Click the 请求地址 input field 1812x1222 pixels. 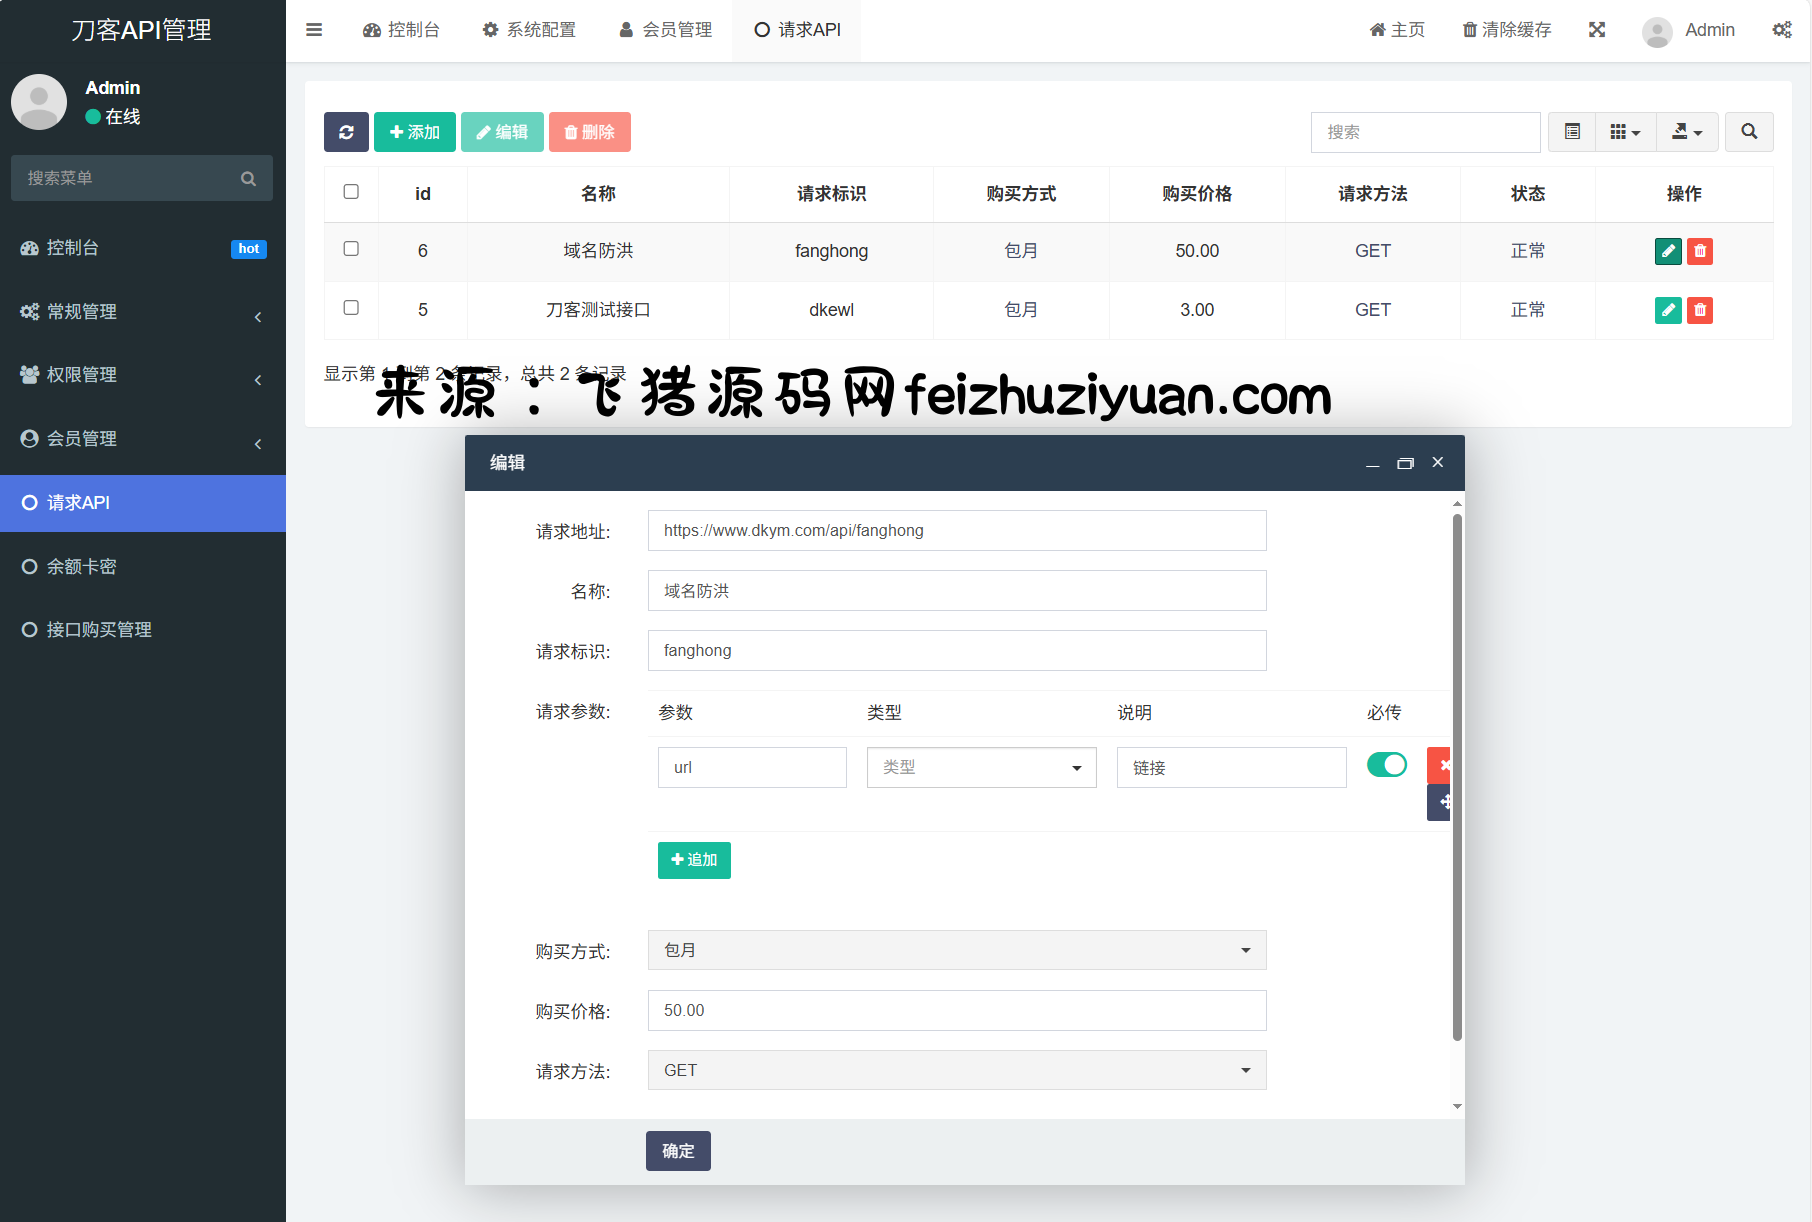(956, 531)
